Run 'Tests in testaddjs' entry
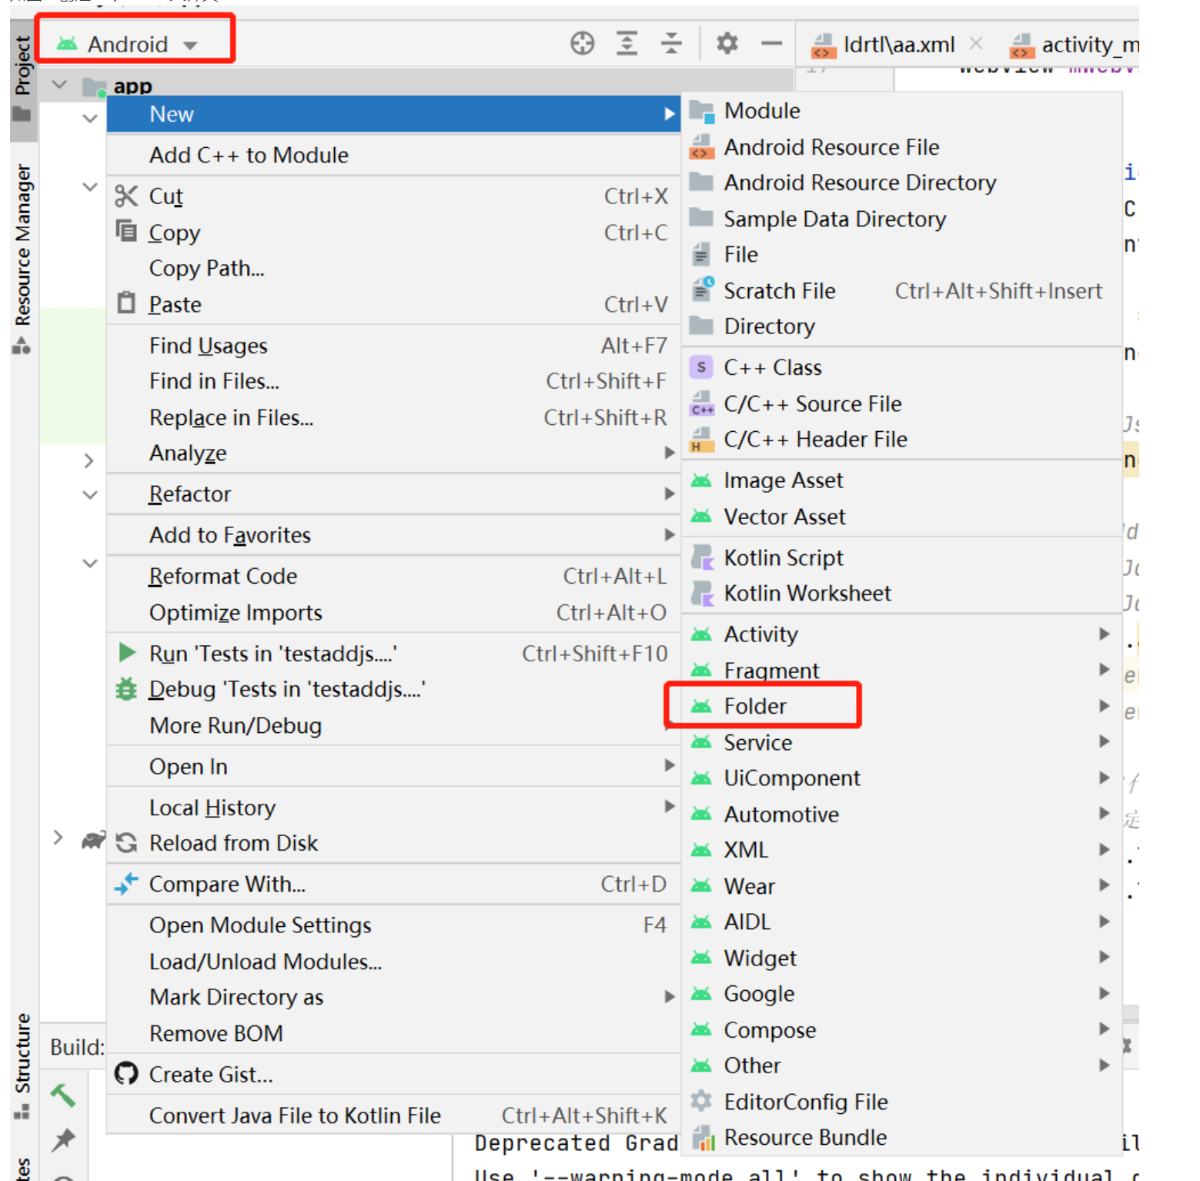The width and height of the screenshot is (1200, 1181). (x=394, y=653)
